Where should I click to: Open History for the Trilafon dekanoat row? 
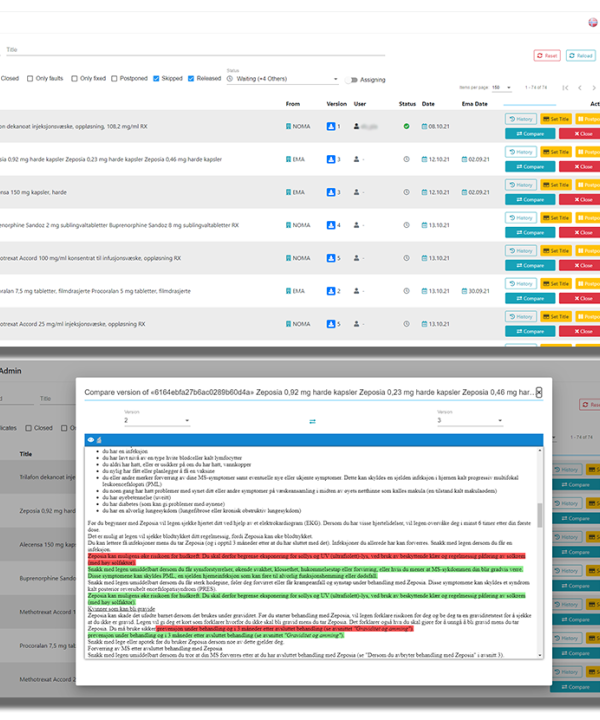pyautogui.click(x=521, y=119)
